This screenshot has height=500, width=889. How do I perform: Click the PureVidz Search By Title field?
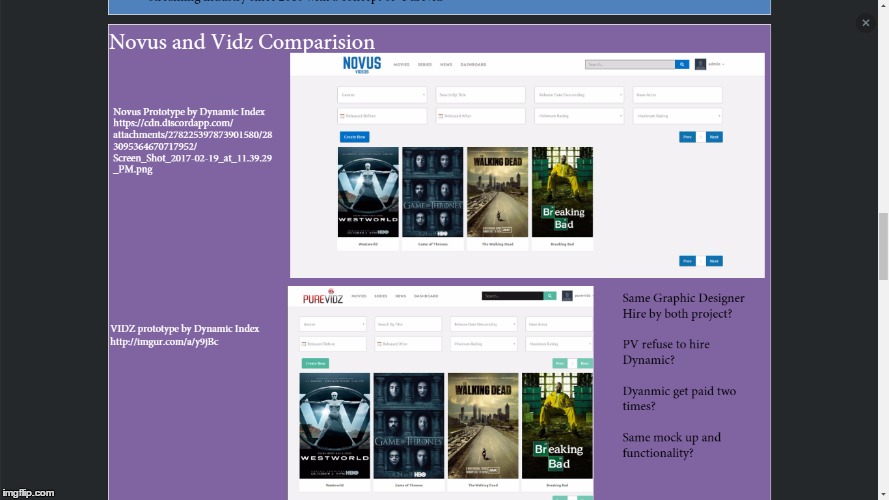(x=408, y=324)
